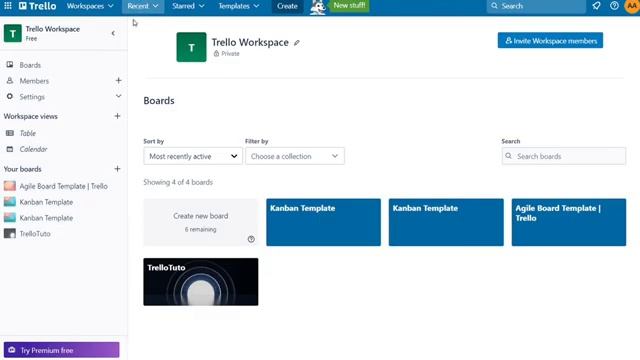This screenshot has height=360, width=640.
Task: Click the Members person icon
Action: coord(10,80)
